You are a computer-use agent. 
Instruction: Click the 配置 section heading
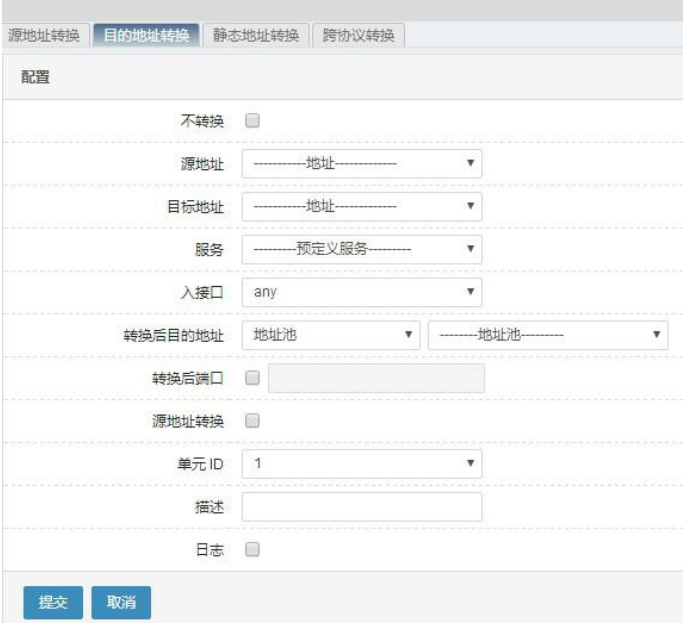(x=36, y=77)
